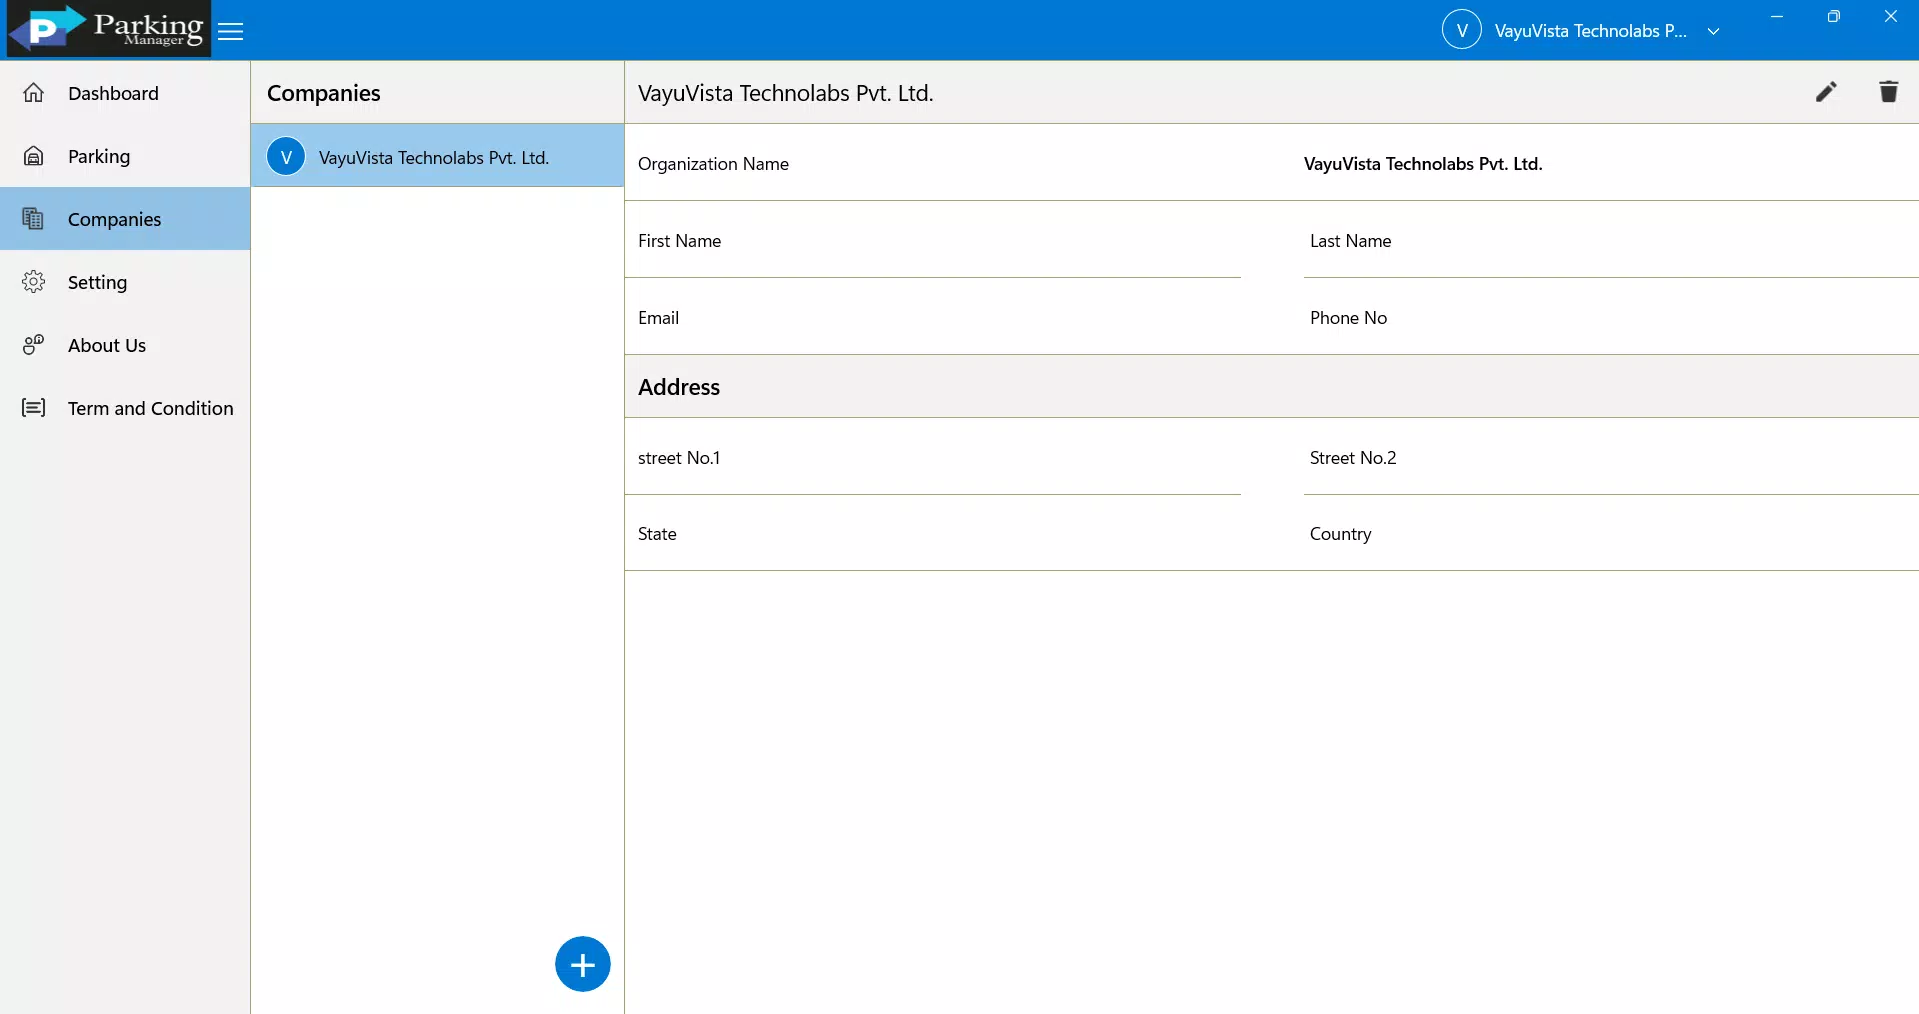Open Term and Condition page

point(125,408)
